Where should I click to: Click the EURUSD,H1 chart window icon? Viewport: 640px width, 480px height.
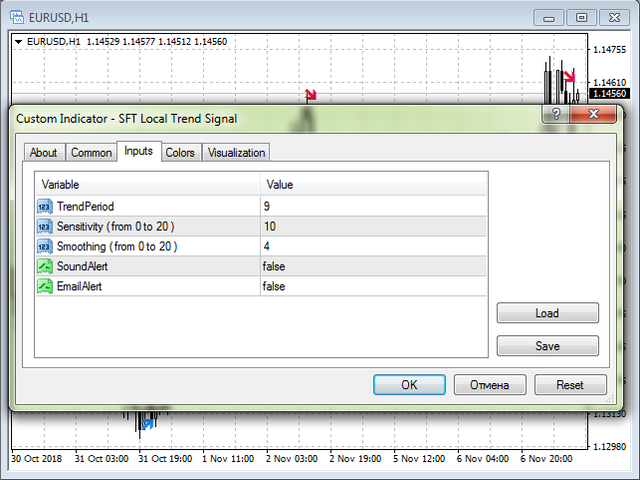pos(17,18)
